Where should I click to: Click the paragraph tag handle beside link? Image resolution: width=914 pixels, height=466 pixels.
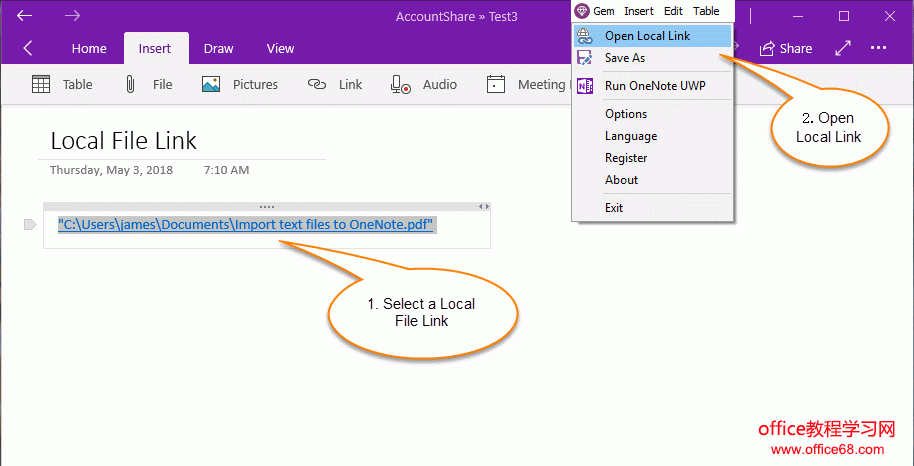[x=30, y=225]
